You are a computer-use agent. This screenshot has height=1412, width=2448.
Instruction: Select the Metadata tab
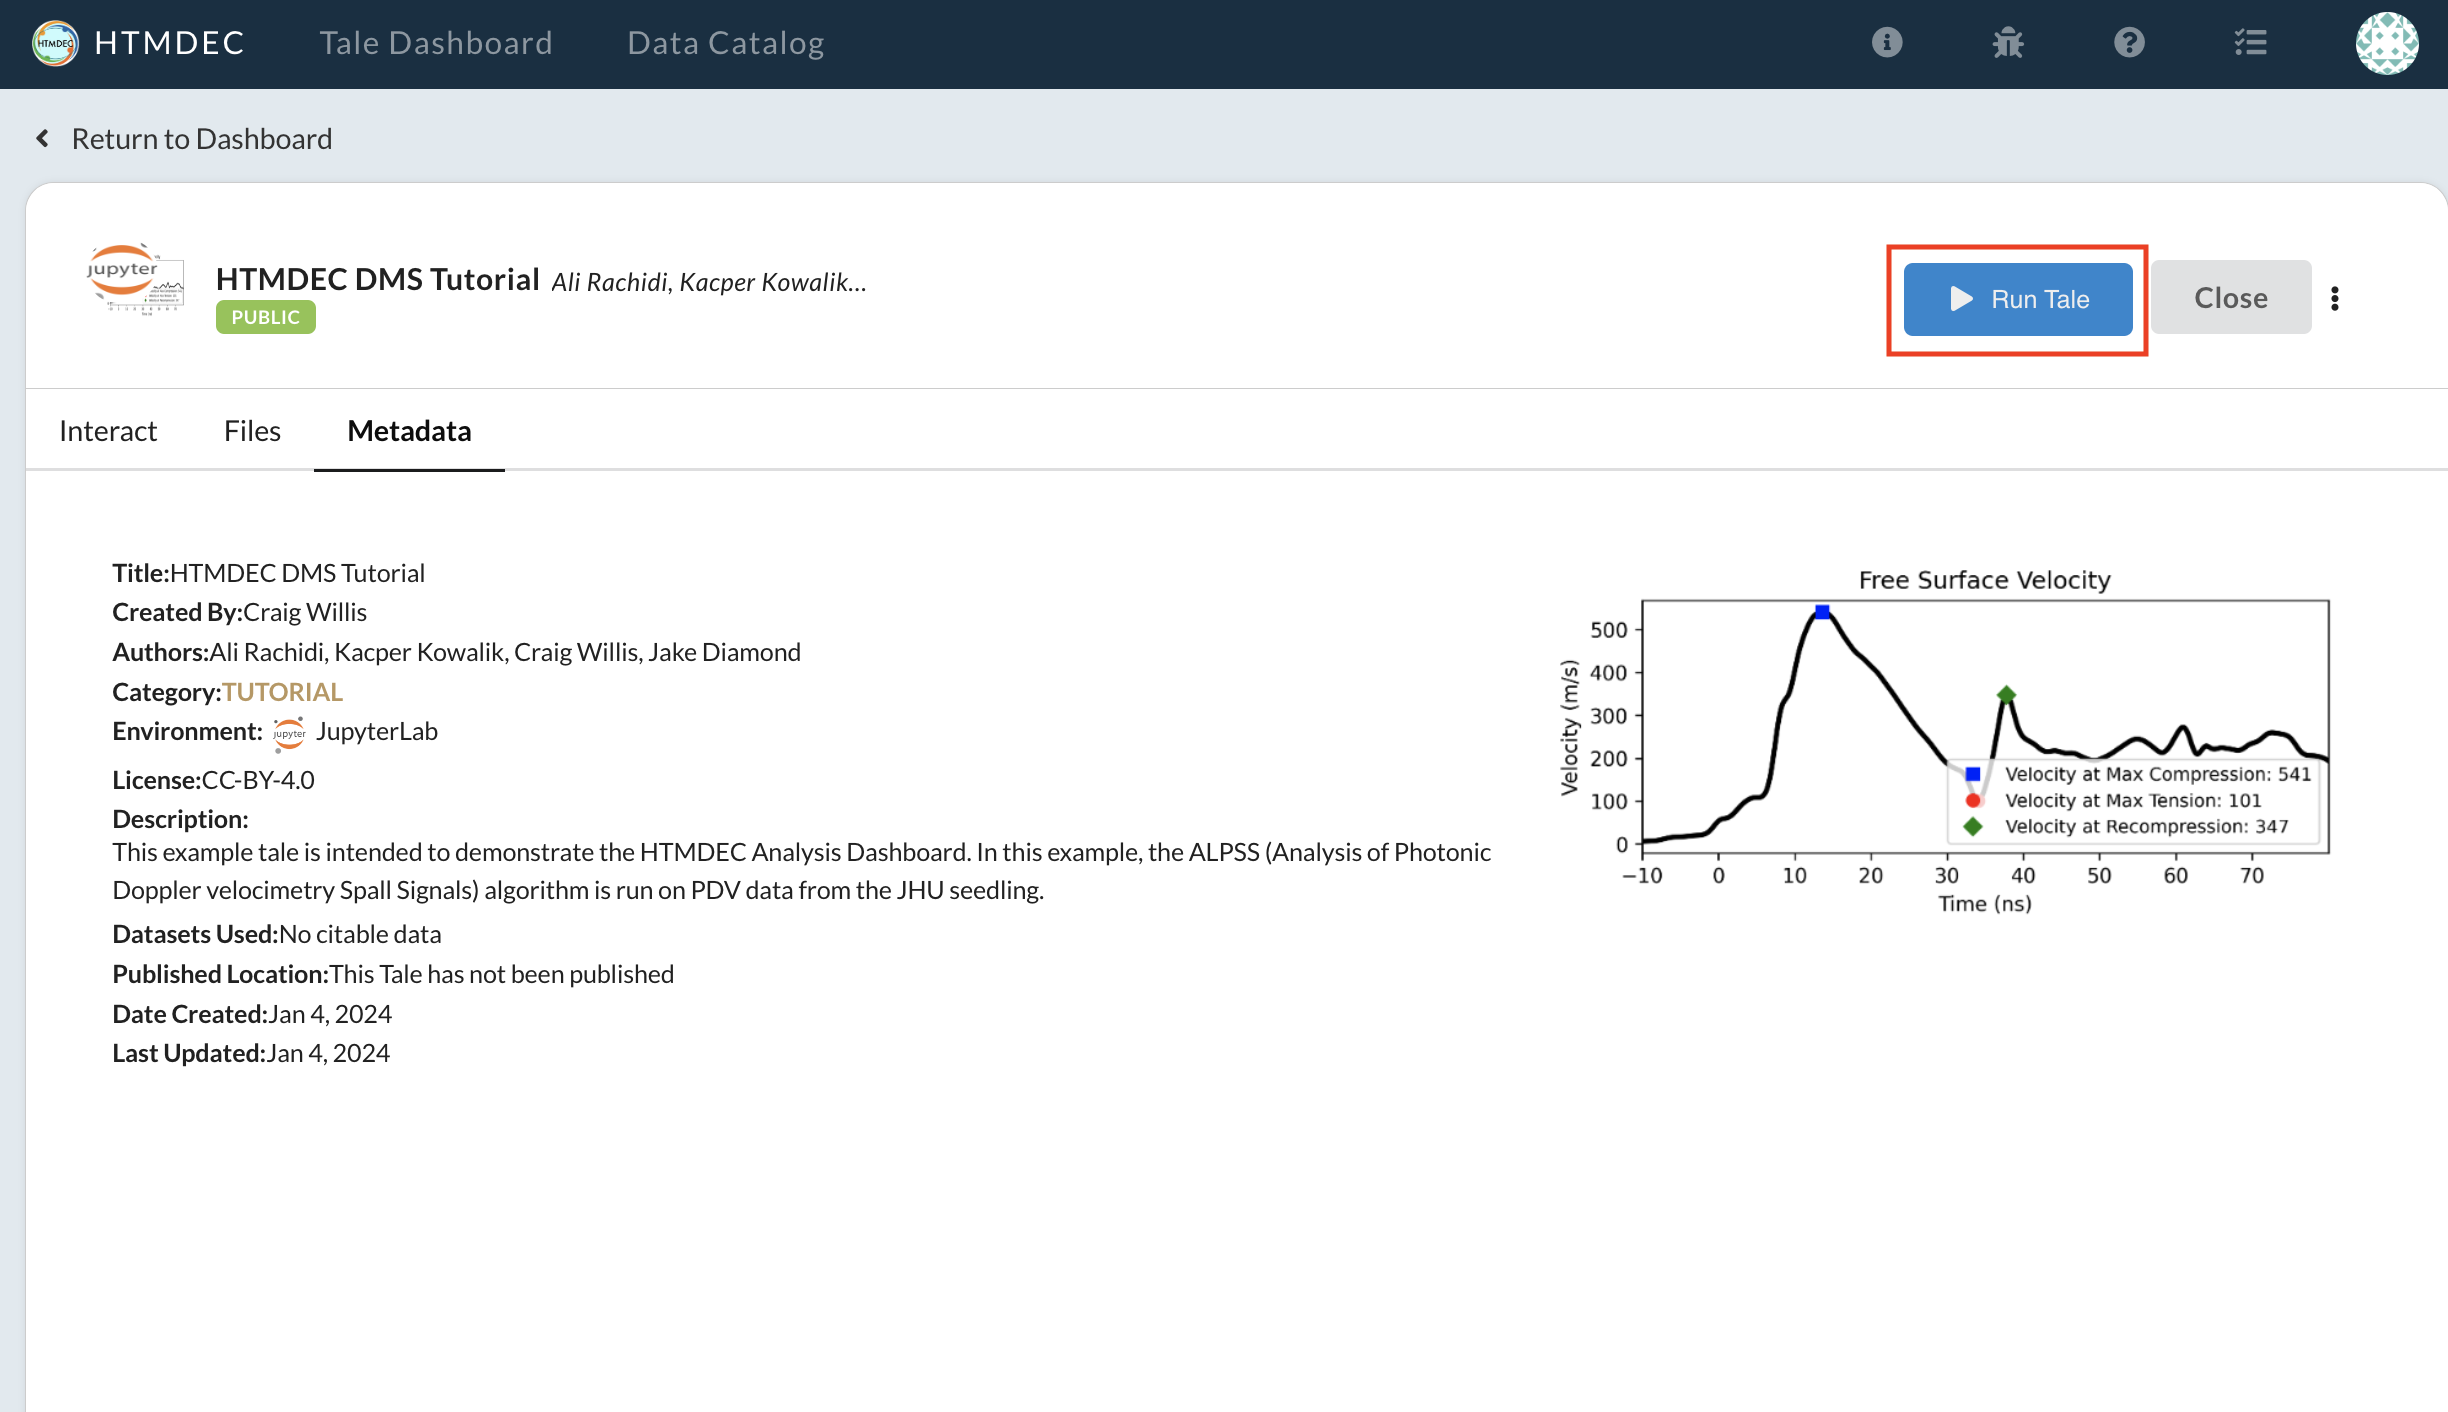(x=409, y=431)
